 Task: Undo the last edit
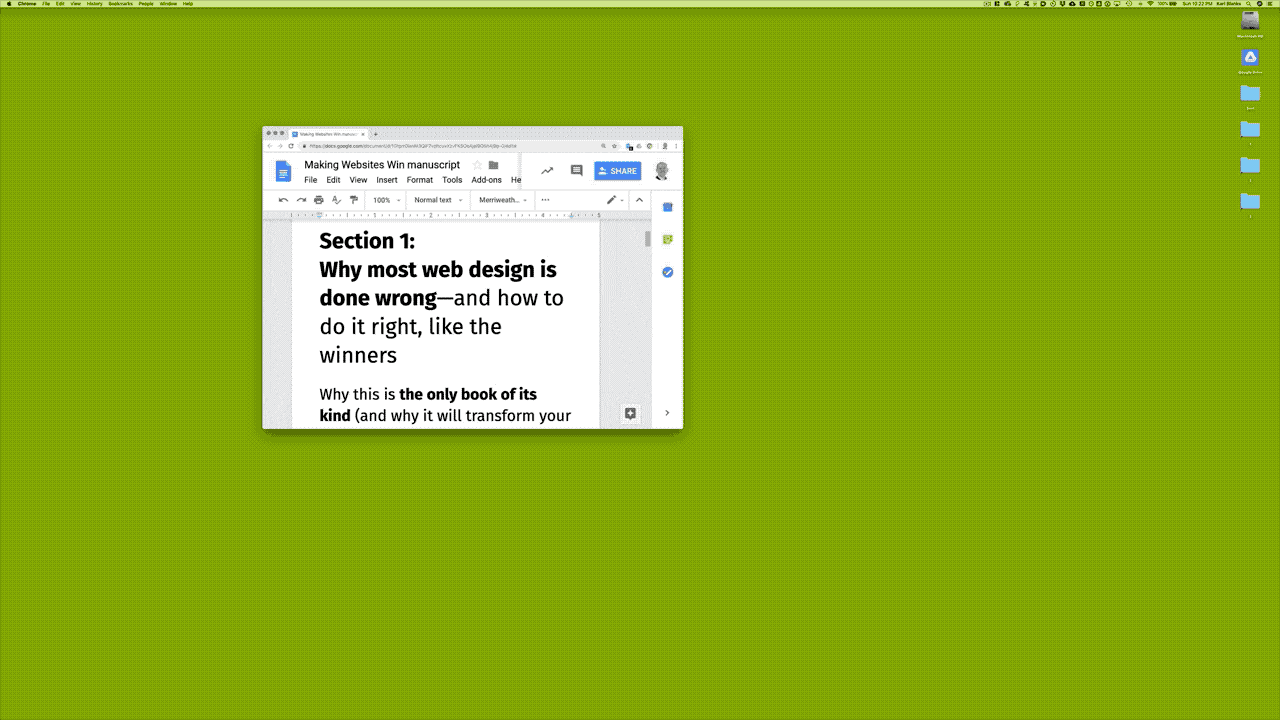pos(283,200)
